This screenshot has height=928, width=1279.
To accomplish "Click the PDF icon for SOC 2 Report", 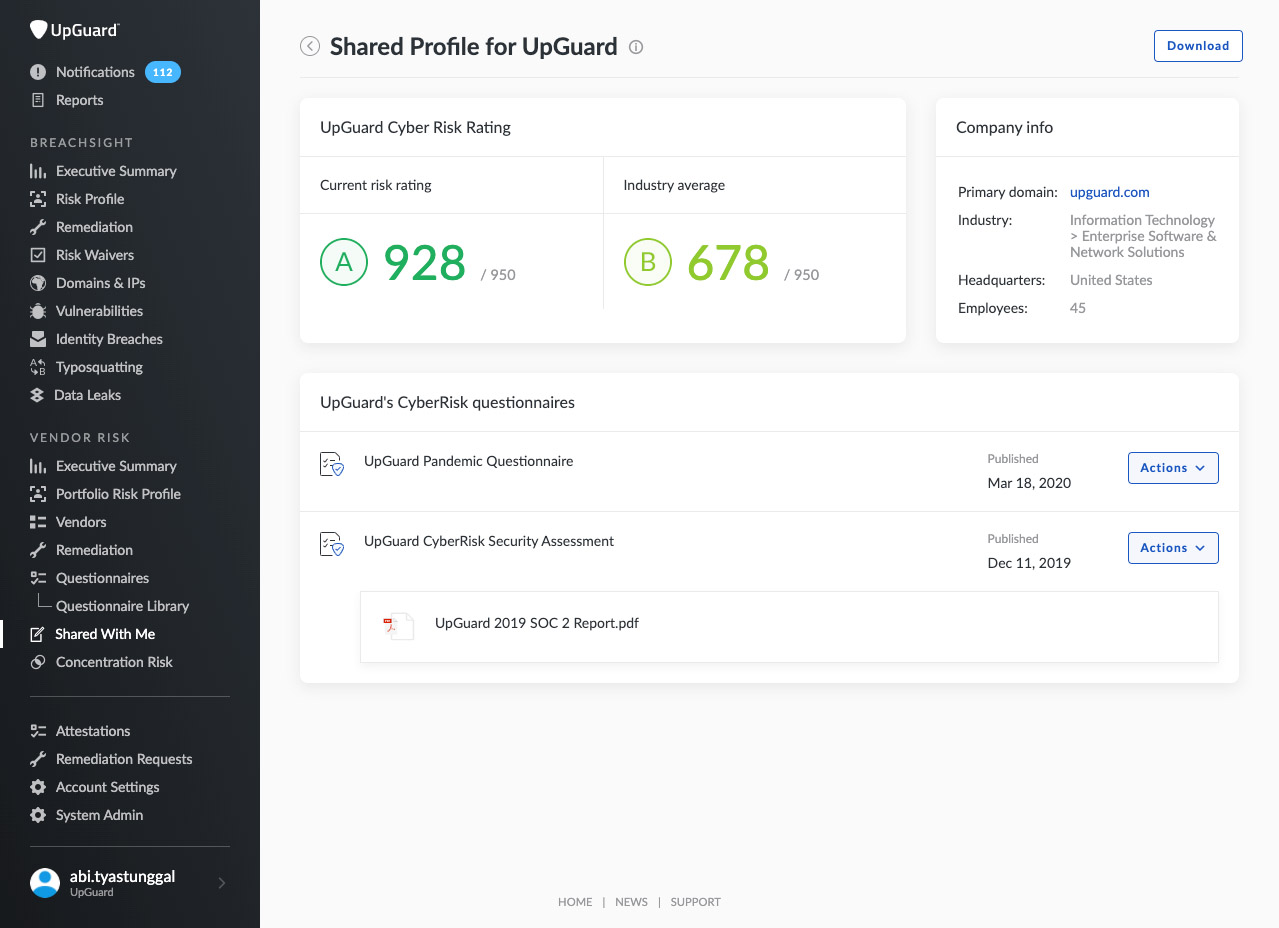I will click(397, 625).
